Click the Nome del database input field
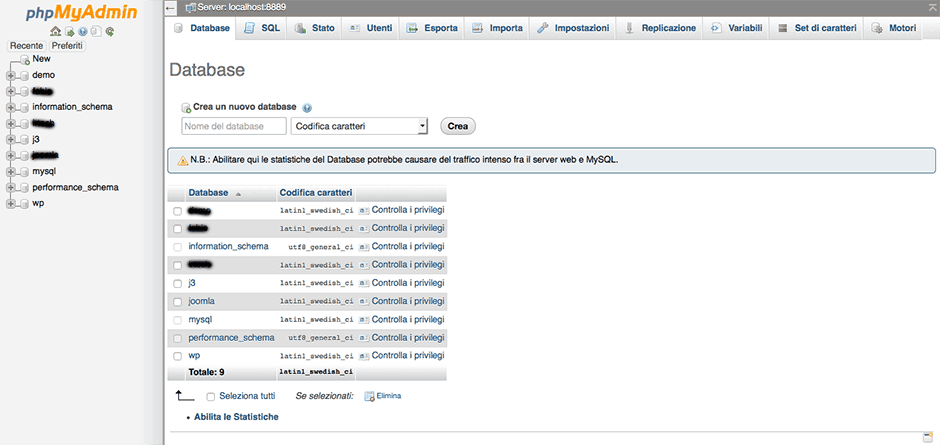This screenshot has height=445, width=940. click(x=234, y=126)
